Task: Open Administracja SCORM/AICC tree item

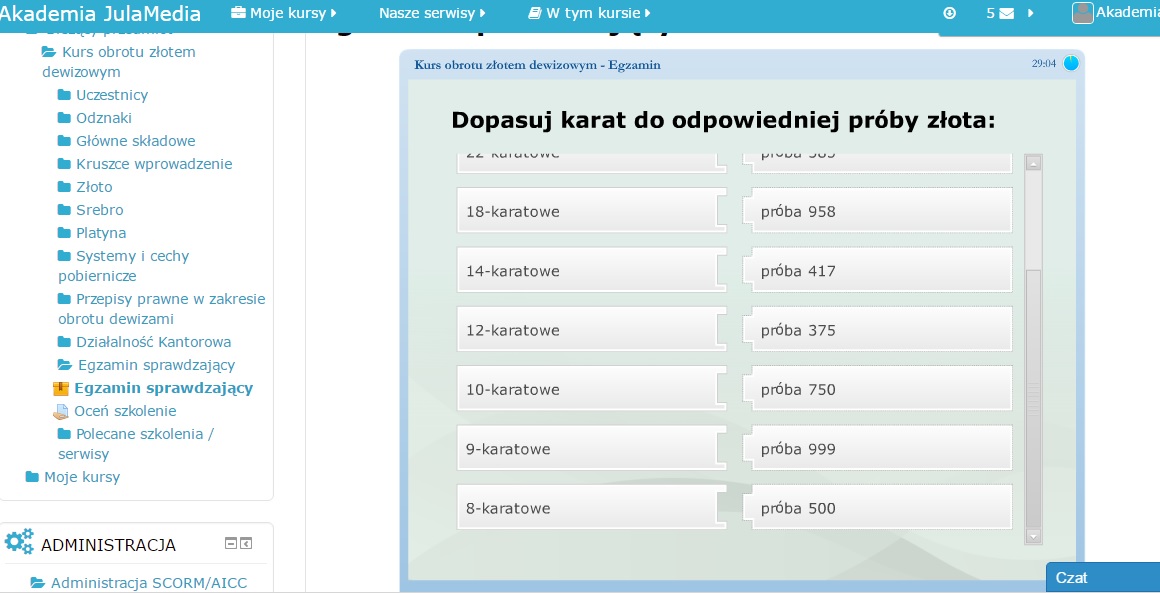Action: [x=148, y=583]
